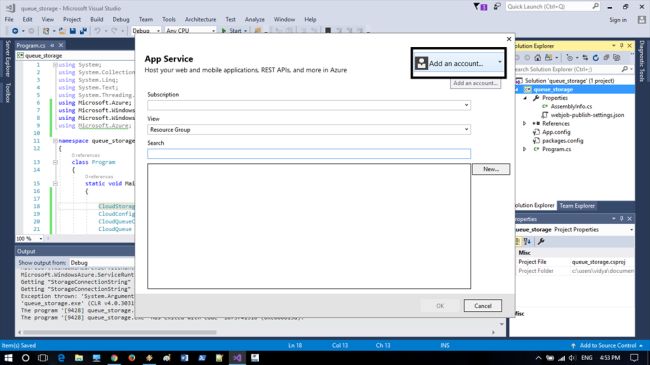Click the account avatar icon in App Service dialog

[x=421, y=63]
